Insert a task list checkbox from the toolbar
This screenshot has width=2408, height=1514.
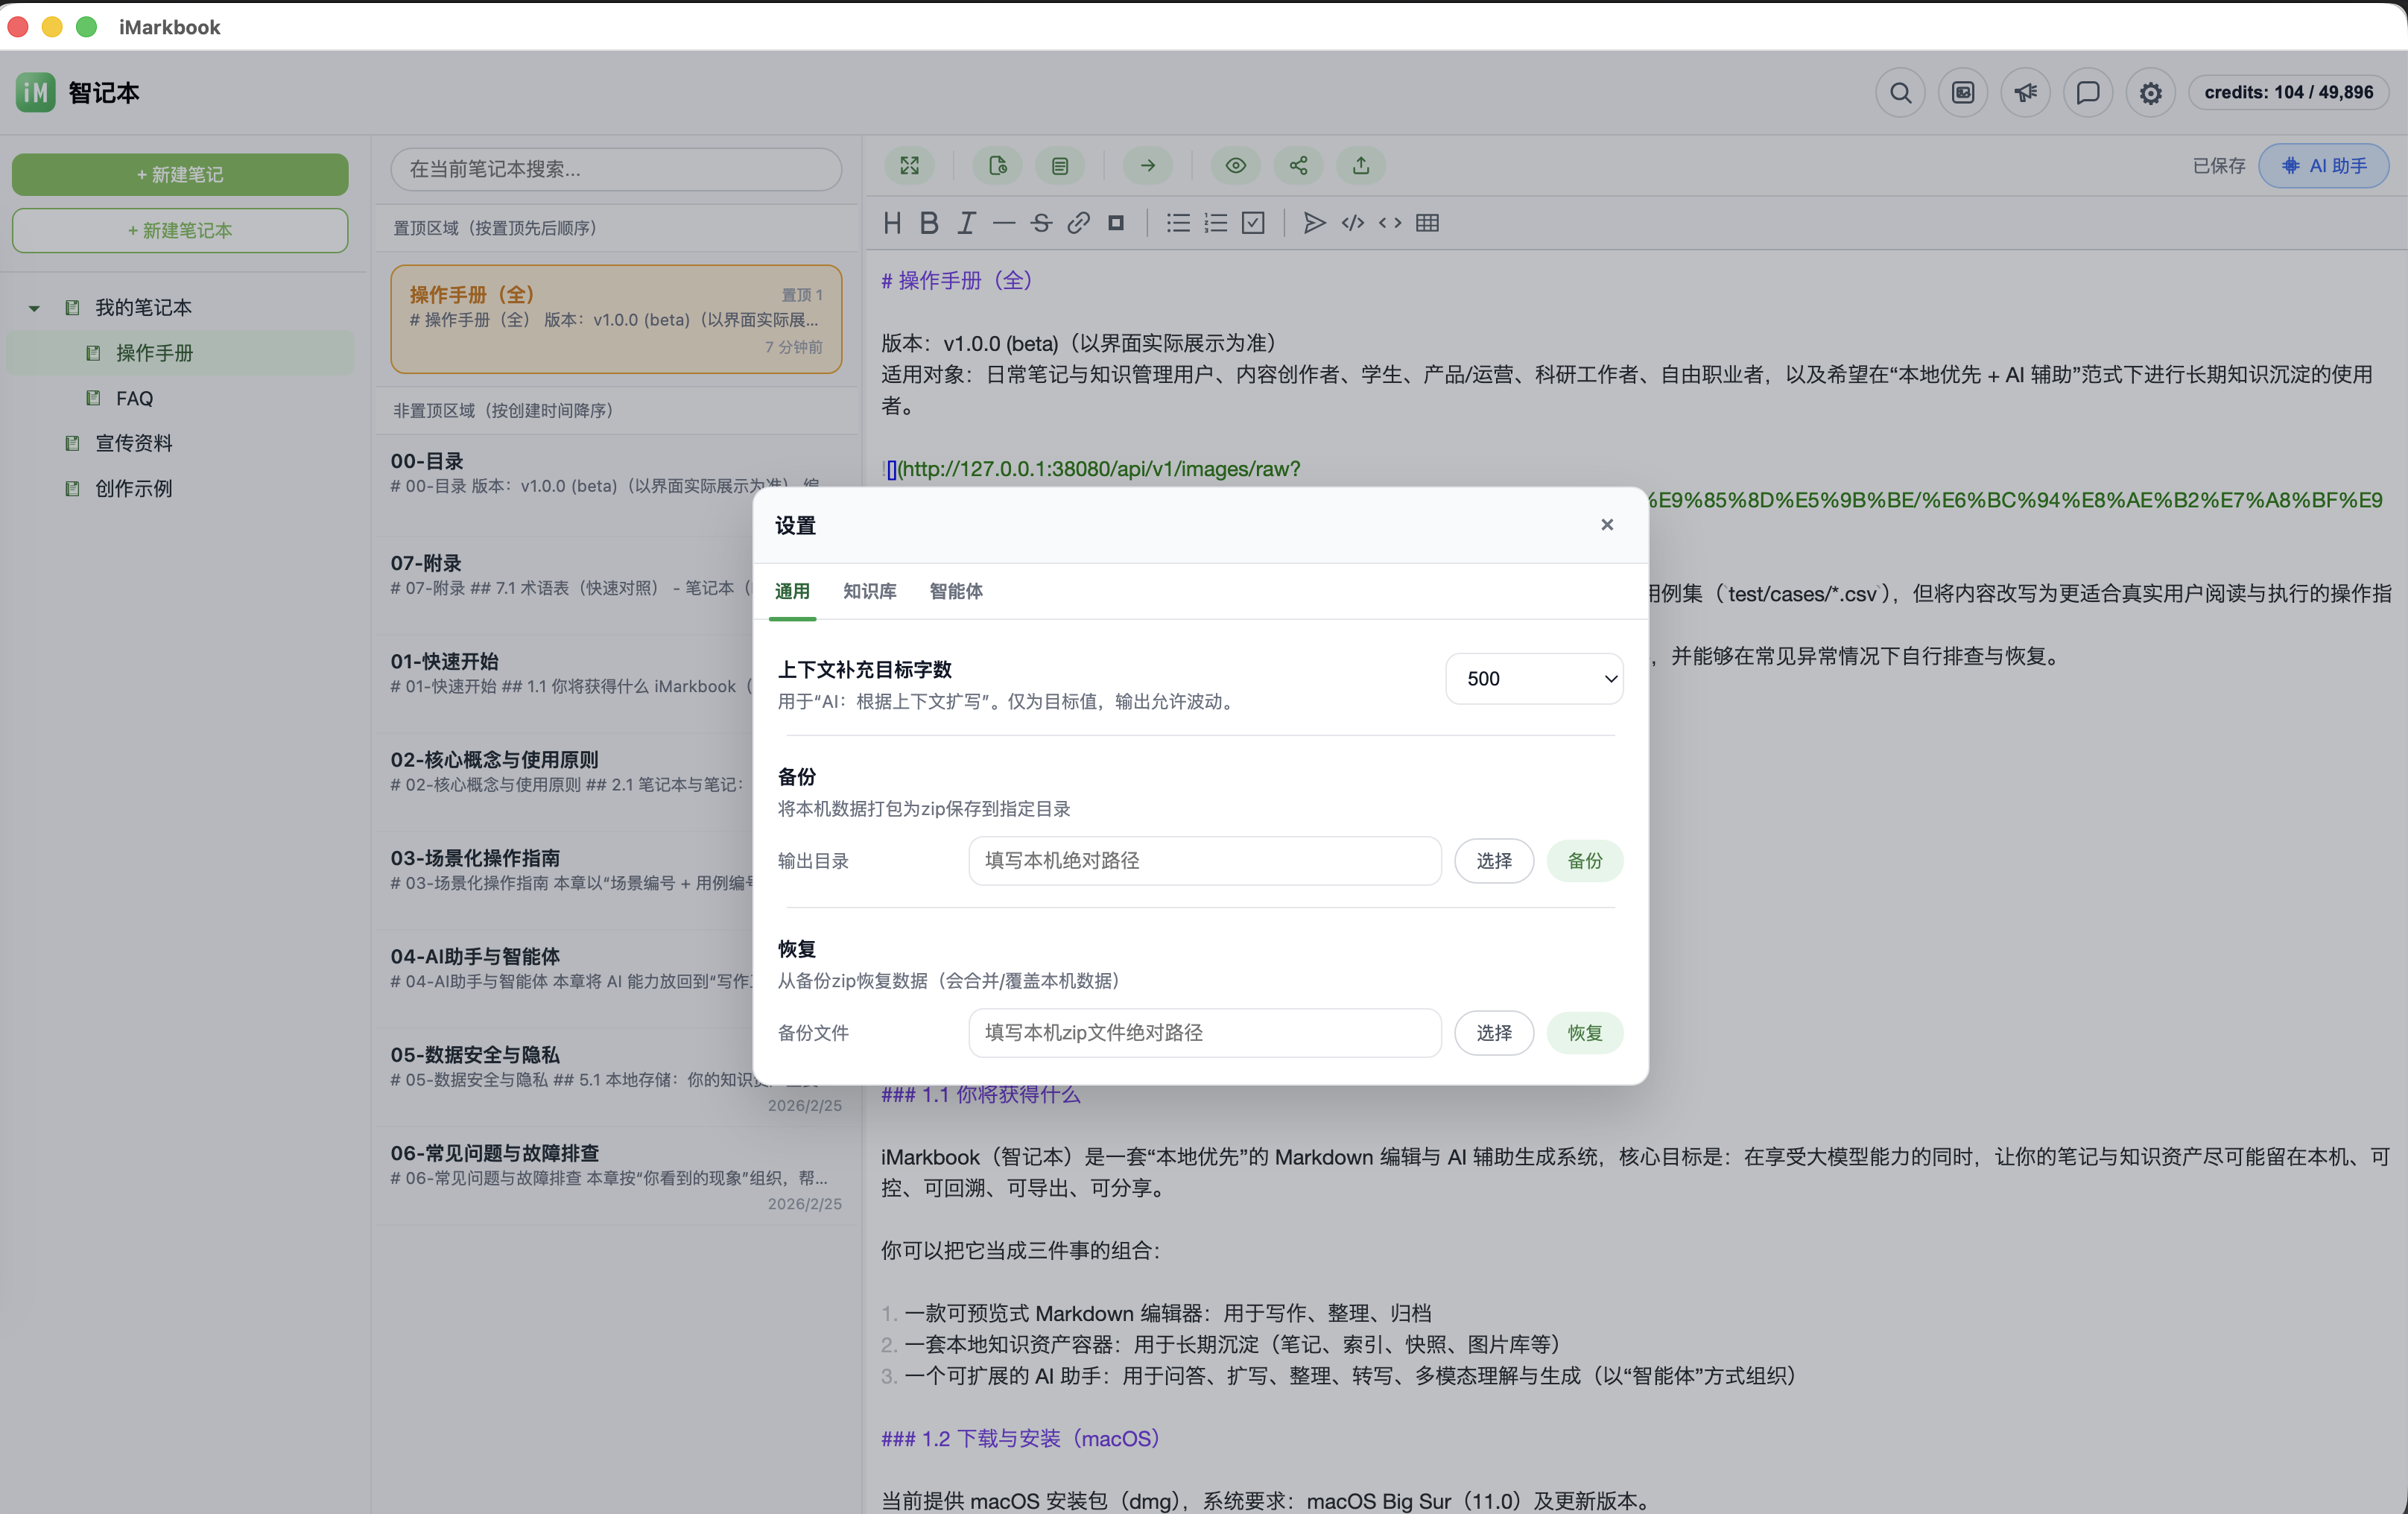(1252, 223)
